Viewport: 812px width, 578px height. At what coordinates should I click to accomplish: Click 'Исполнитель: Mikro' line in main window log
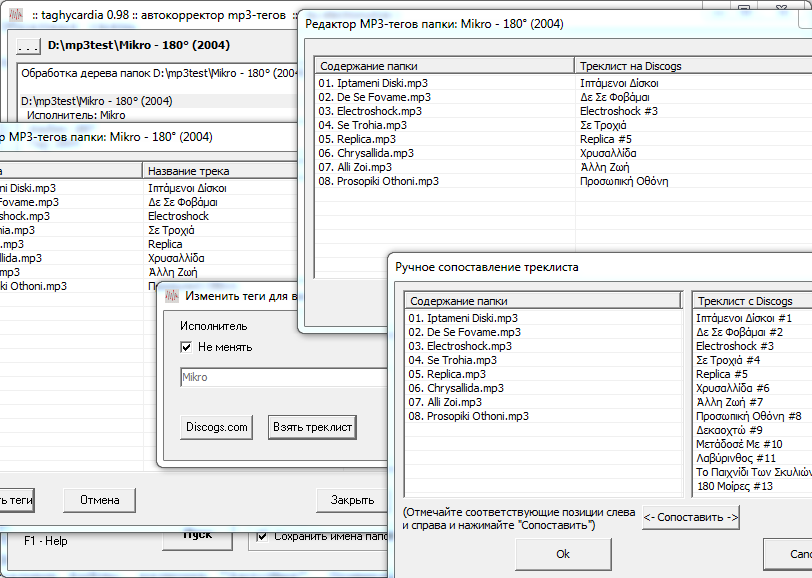point(76,115)
